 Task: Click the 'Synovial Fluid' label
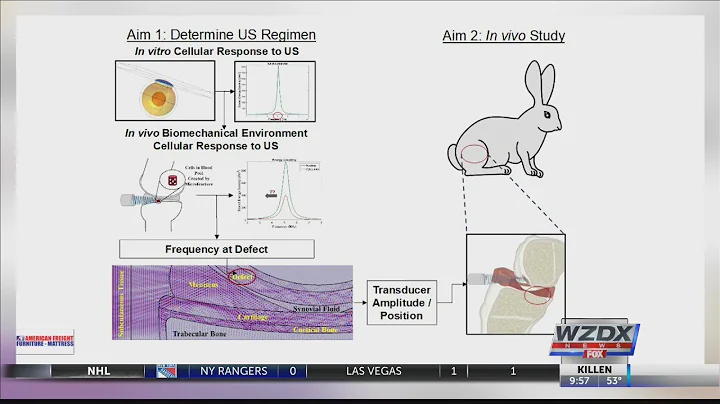[316, 309]
